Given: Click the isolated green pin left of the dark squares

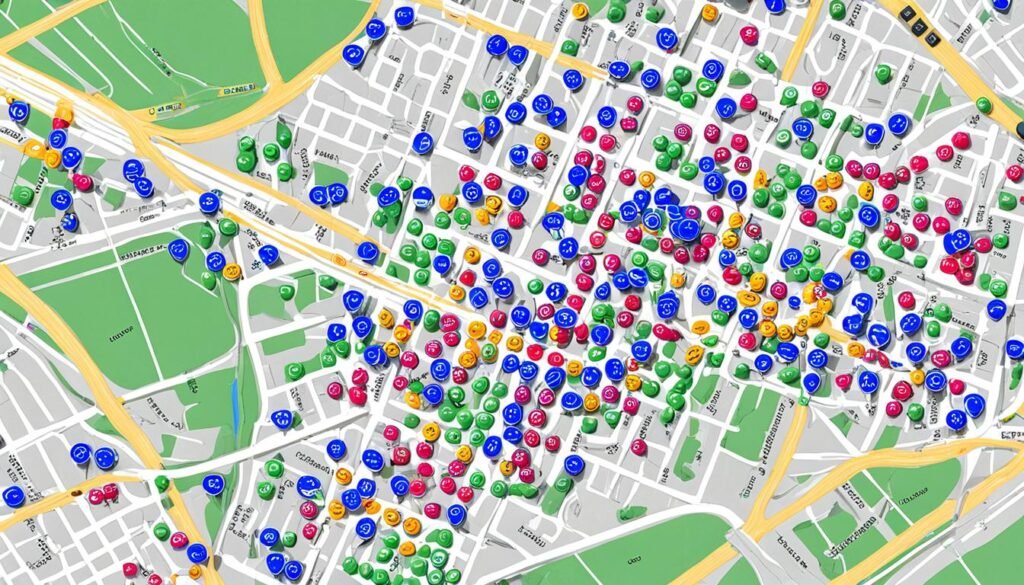Looking at the screenshot, I should tap(883, 74).
